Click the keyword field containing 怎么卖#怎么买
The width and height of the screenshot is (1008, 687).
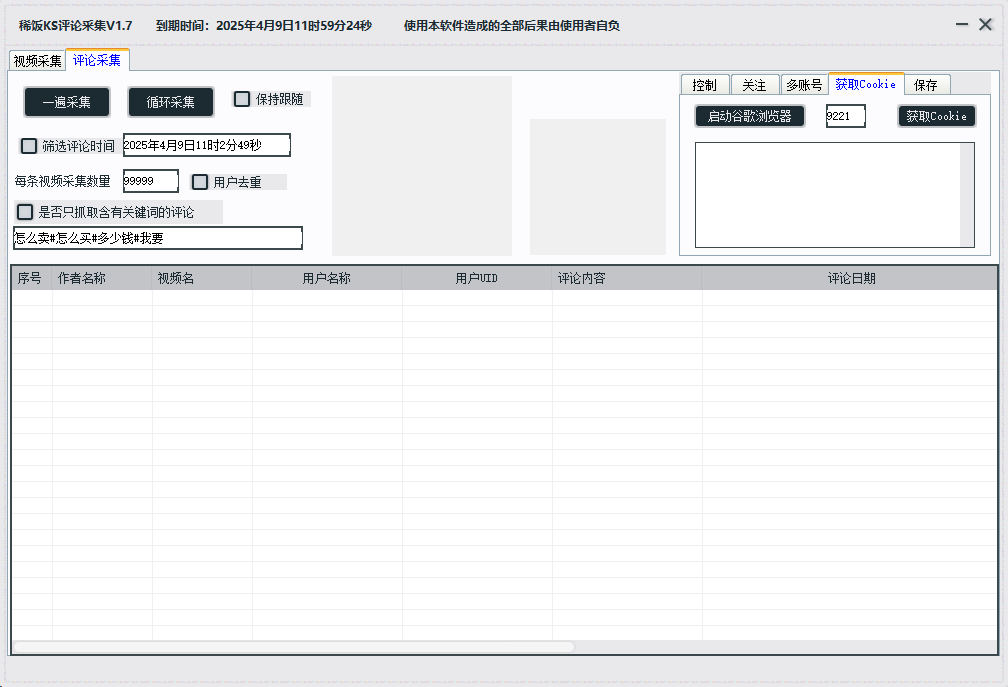[x=157, y=238]
